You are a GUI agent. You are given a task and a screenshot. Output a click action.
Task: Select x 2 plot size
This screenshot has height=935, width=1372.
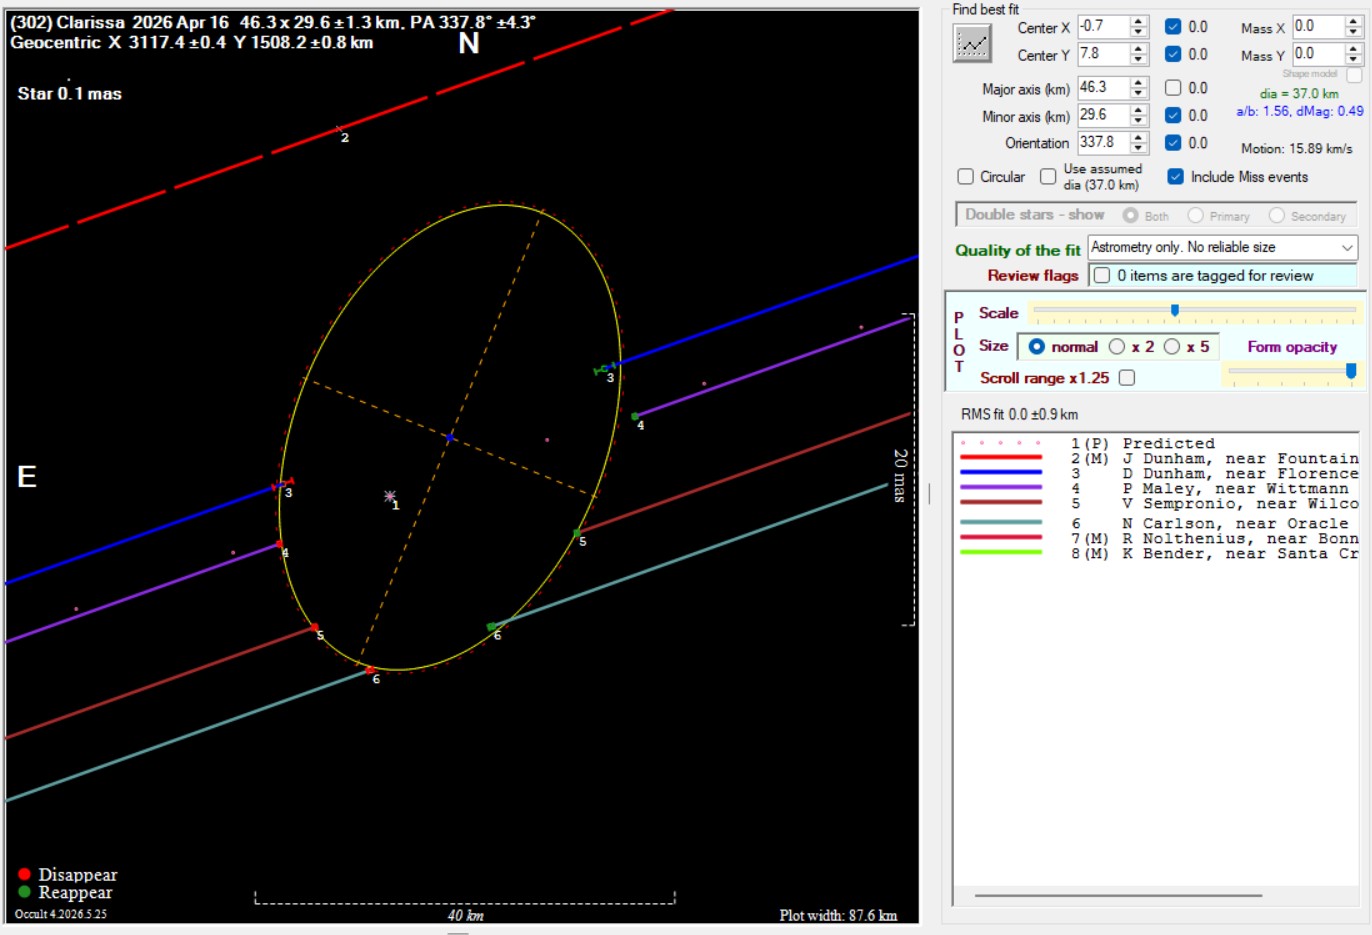(x=1117, y=347)
